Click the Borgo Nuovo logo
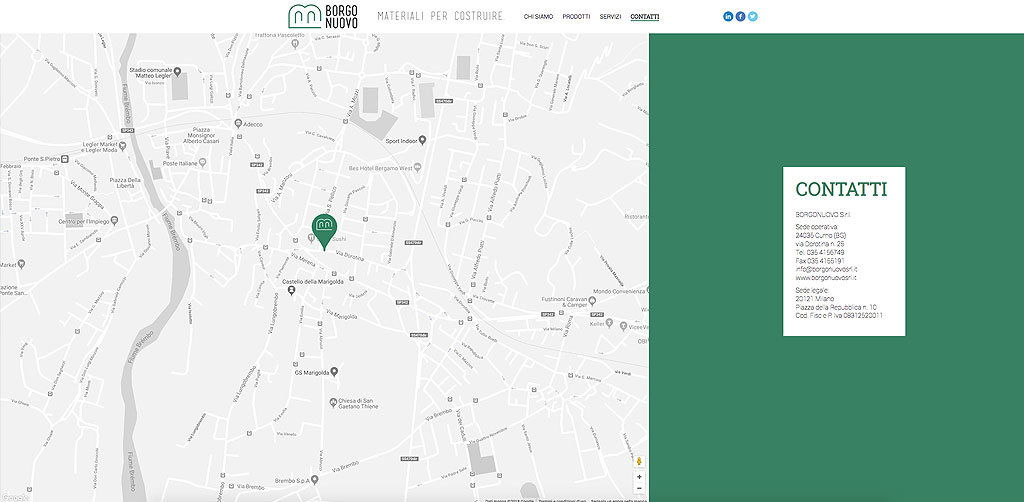 tap(323, 16)
